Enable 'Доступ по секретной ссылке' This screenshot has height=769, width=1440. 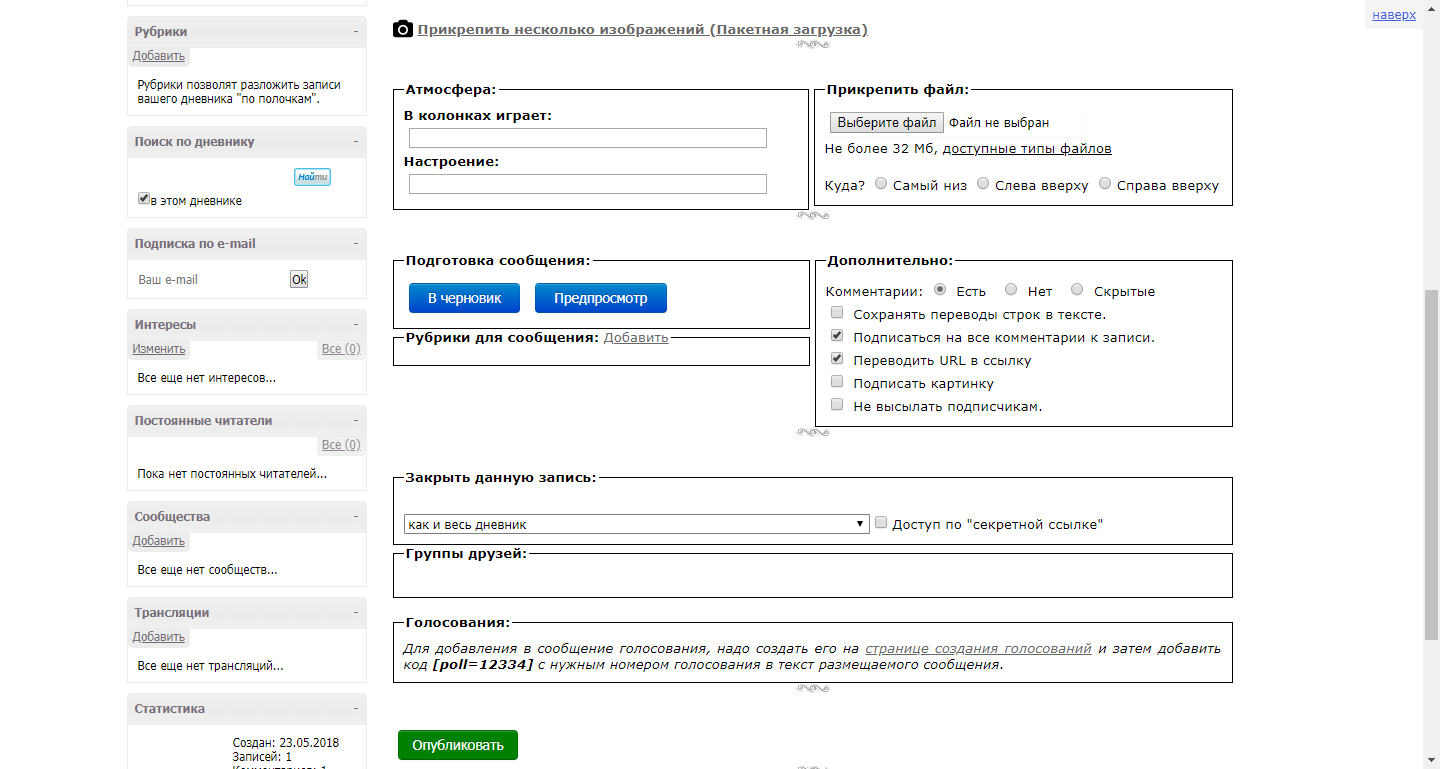click(x=881, y=522)
